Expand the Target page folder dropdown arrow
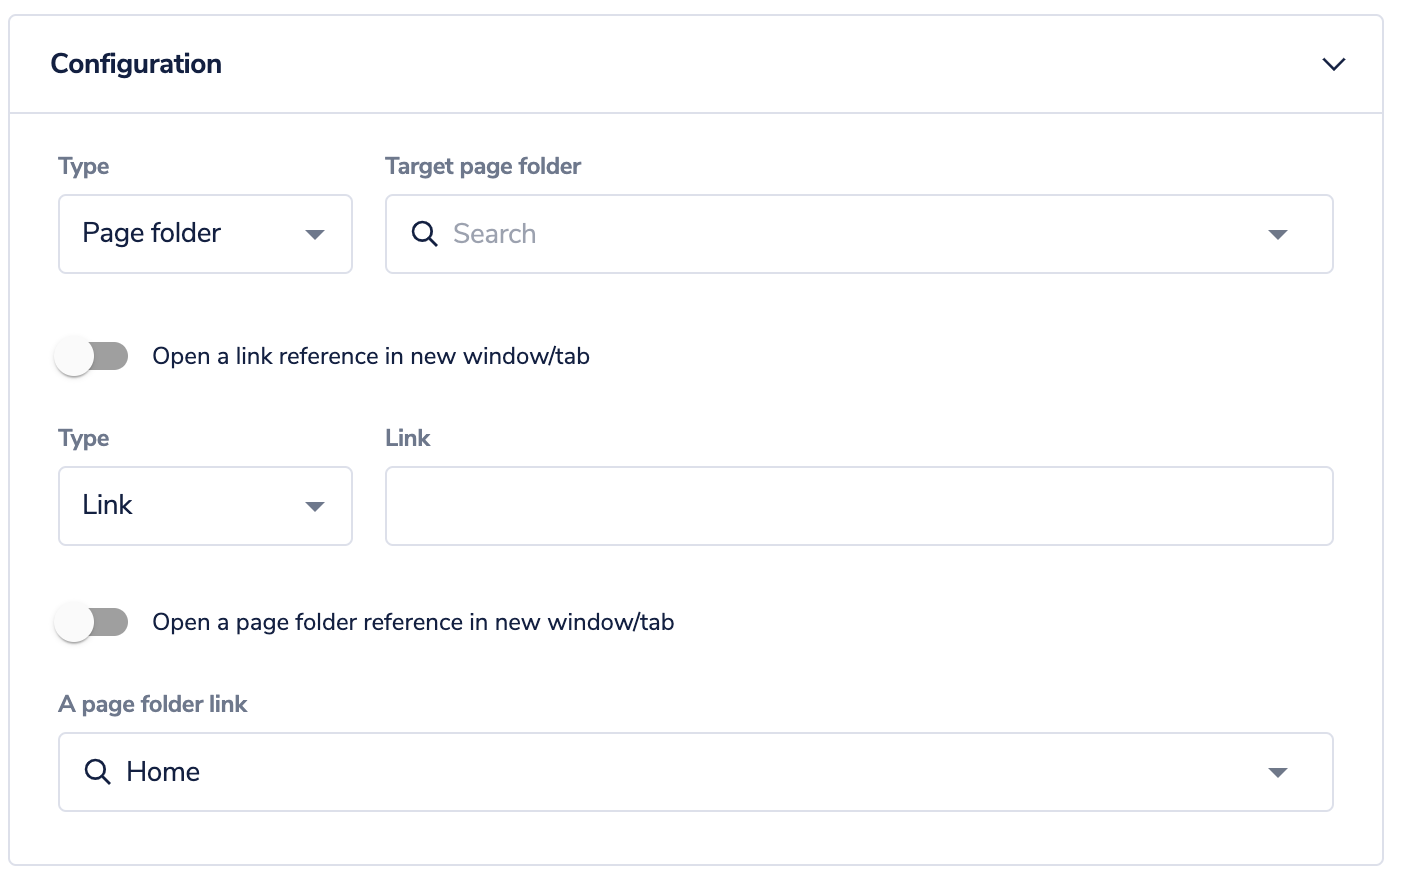The height and width of the screenshot is (876, 1402). (1277, 234)
